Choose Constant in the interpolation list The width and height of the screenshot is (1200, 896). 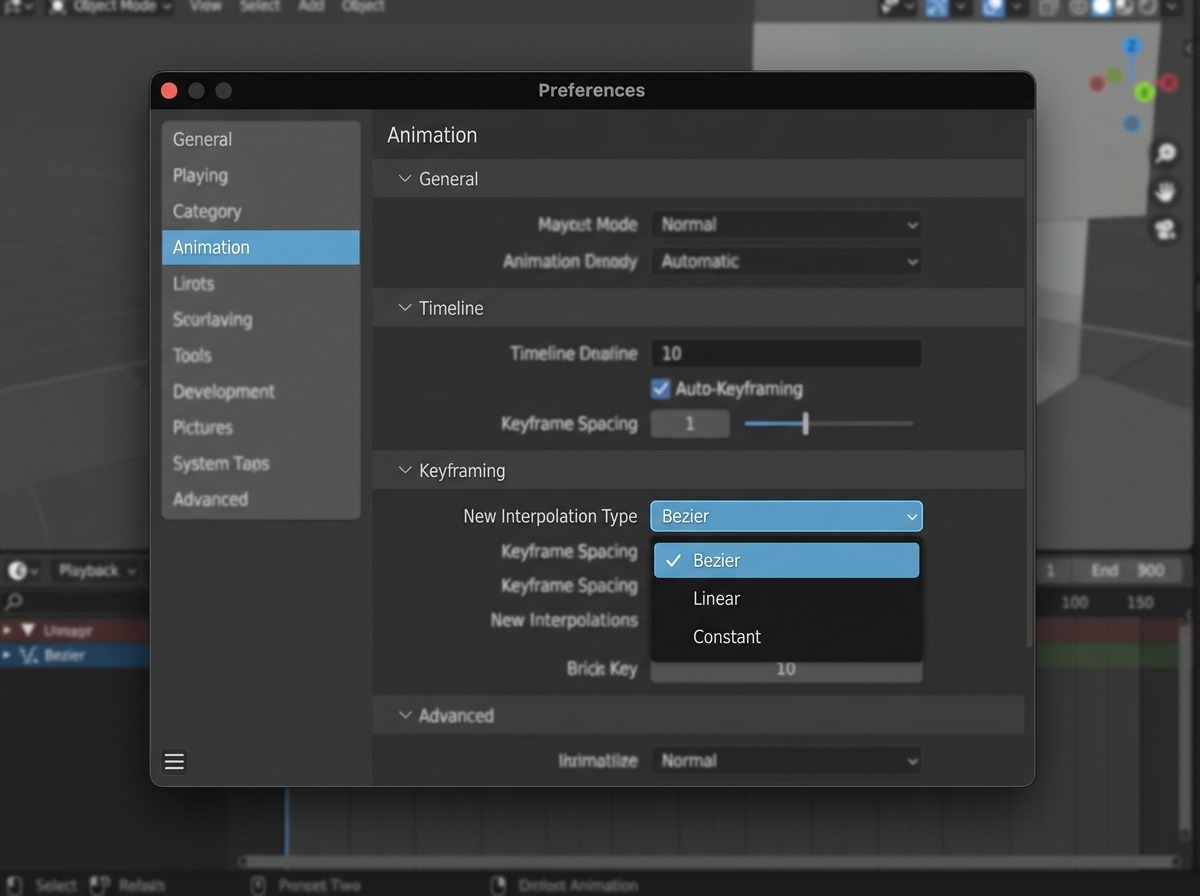786,636
